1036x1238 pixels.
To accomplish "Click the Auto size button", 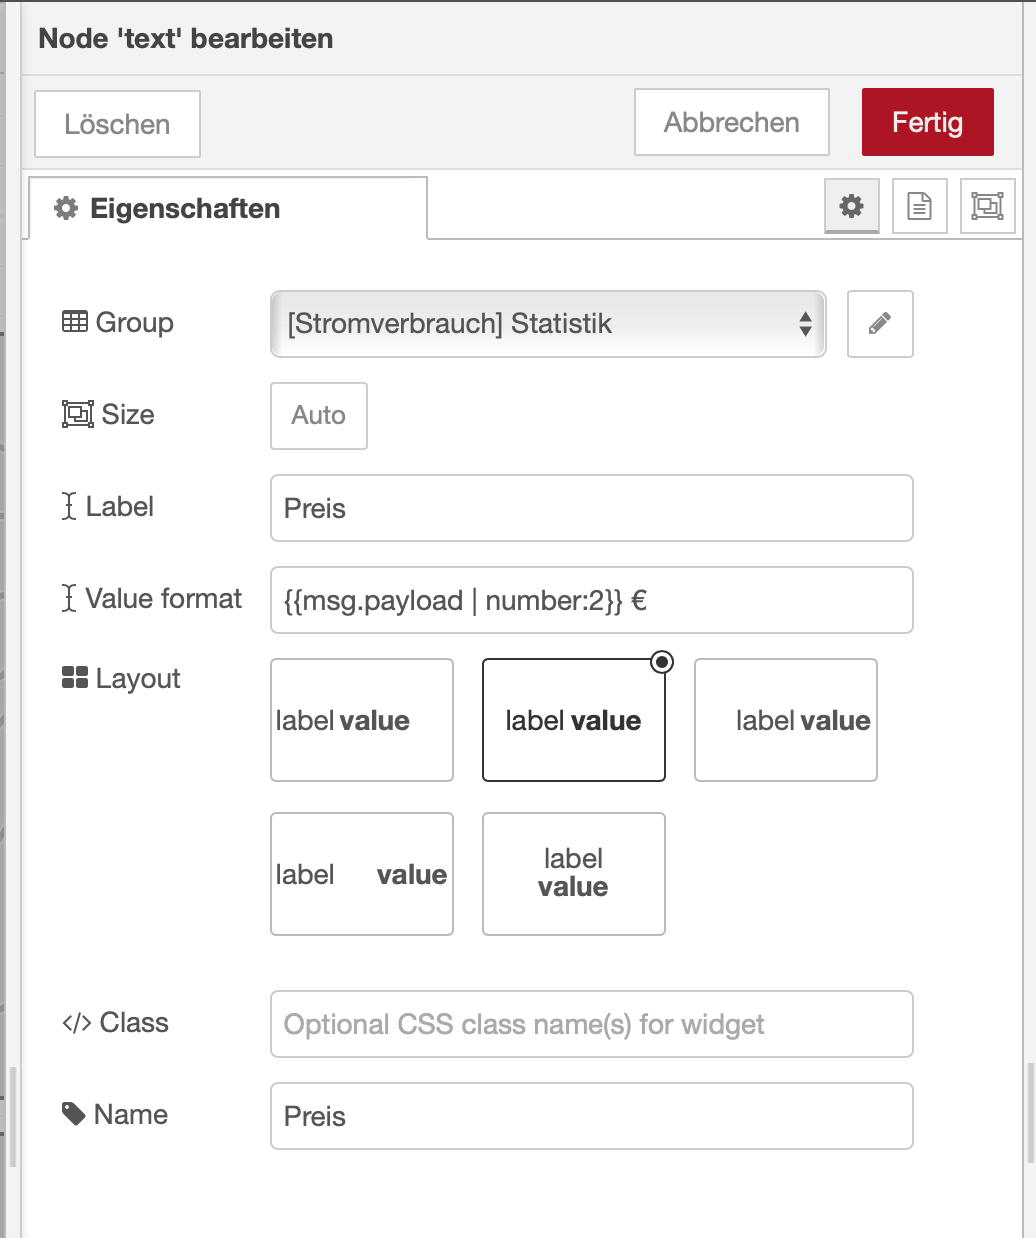I will tap(318, 416).
